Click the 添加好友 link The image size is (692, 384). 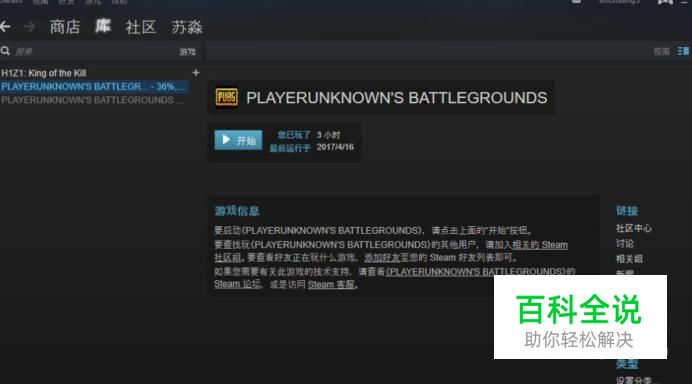pyautogui.click(x=382, y=257)
